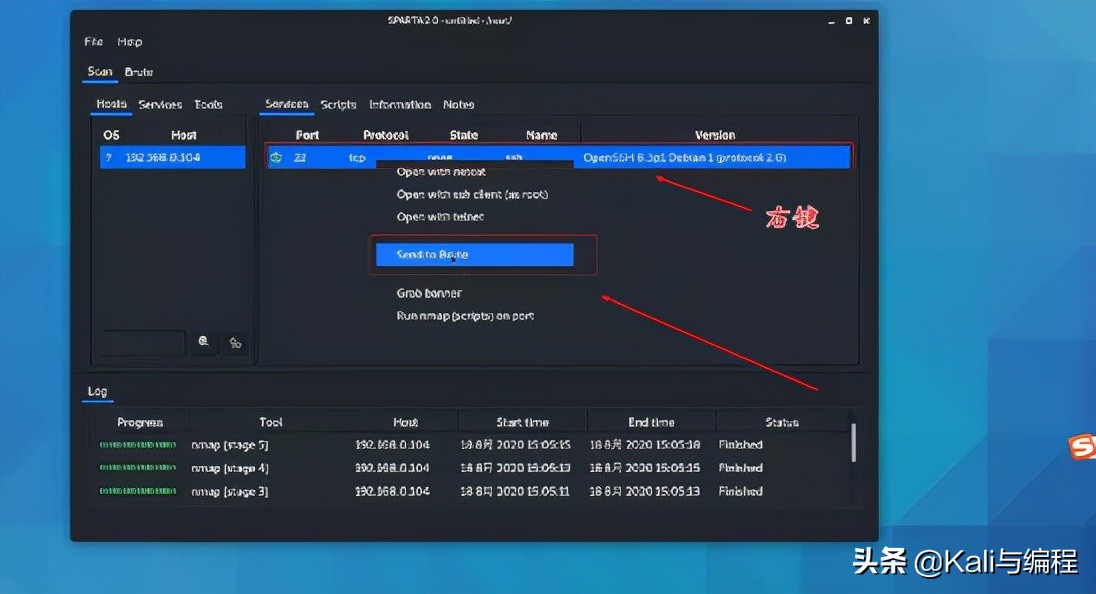The image size is (1096, 594).
Task: Open the Log tab
Action: 97,391
